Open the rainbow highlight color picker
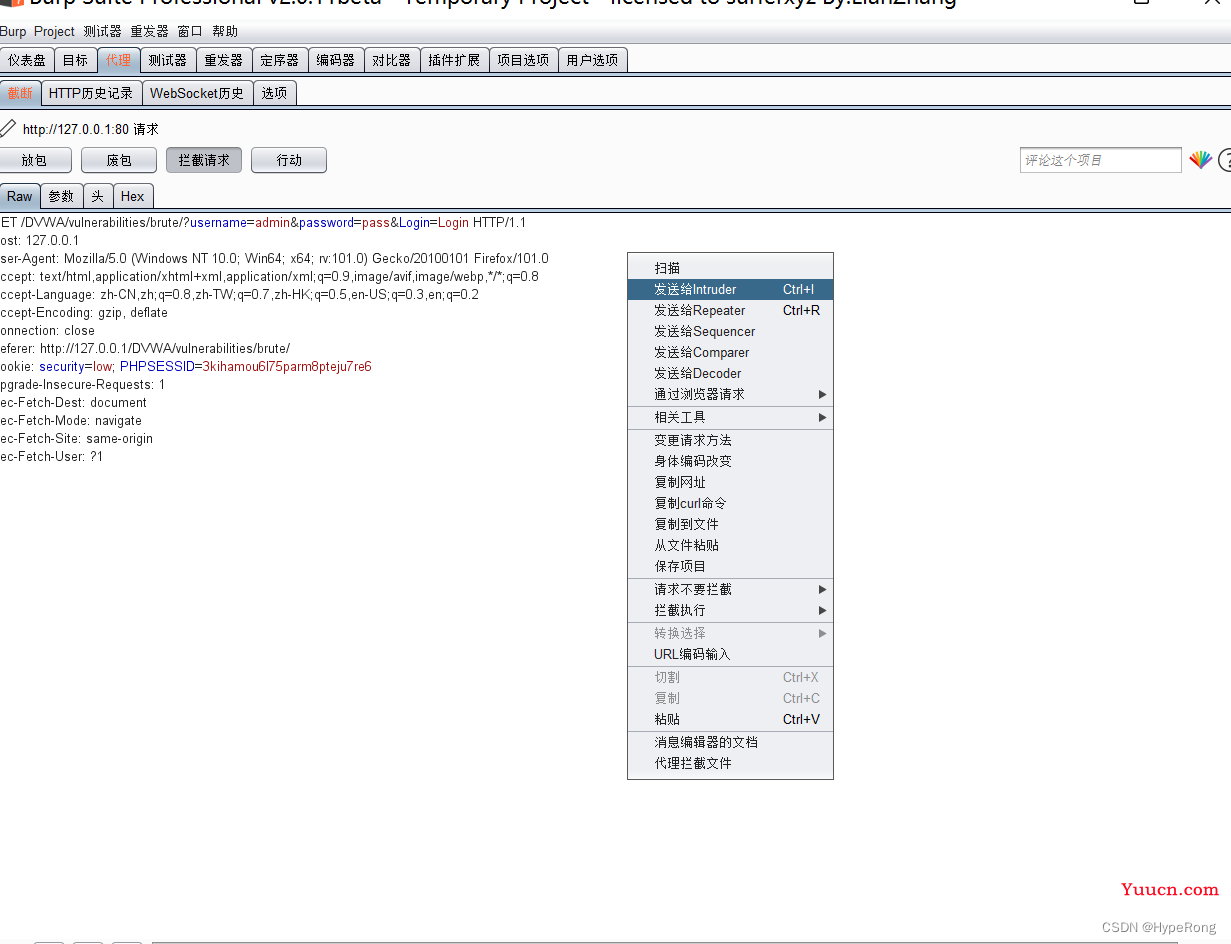Viewport: 1231px width, 944px height. (1200, 160)
